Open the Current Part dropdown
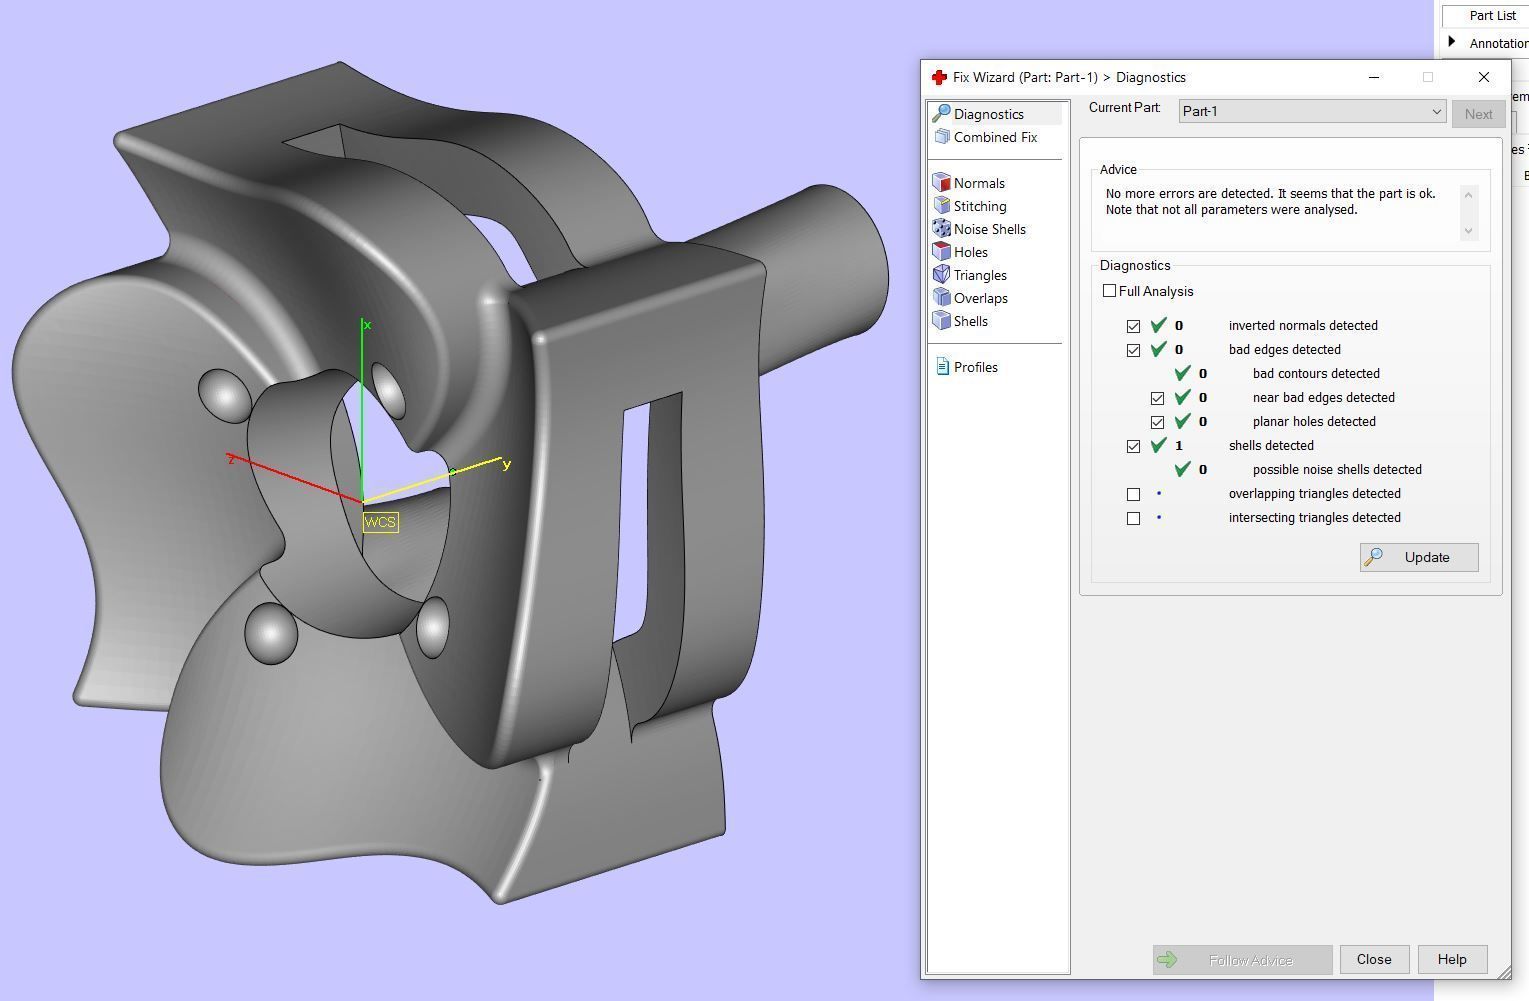The width and height of the screenshot is (1529, 1001). point(1312,111)
